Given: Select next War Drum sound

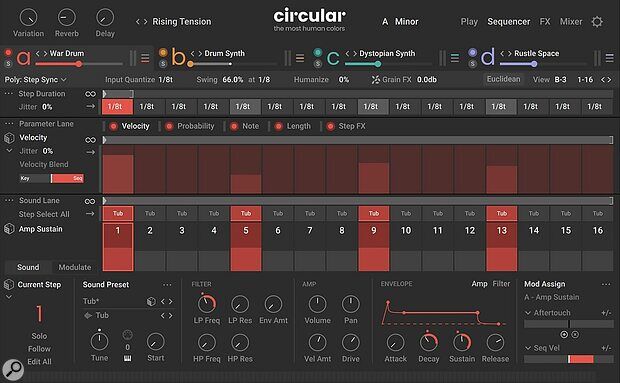Looking at the screenshot, I should pyautogui.click(x=45, y=53).
